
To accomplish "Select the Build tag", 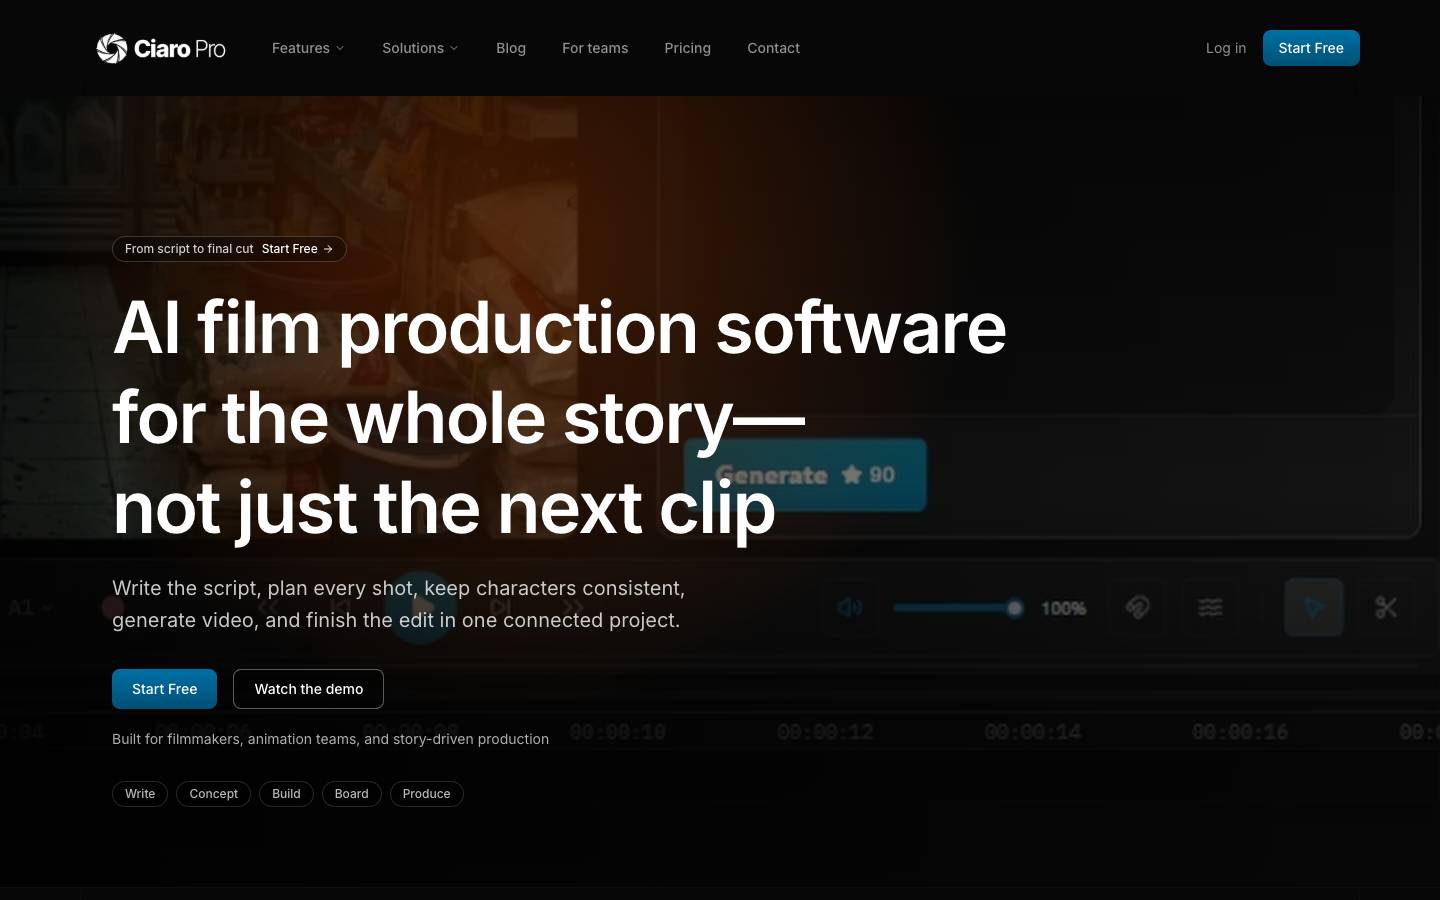I will pos(286,794).
